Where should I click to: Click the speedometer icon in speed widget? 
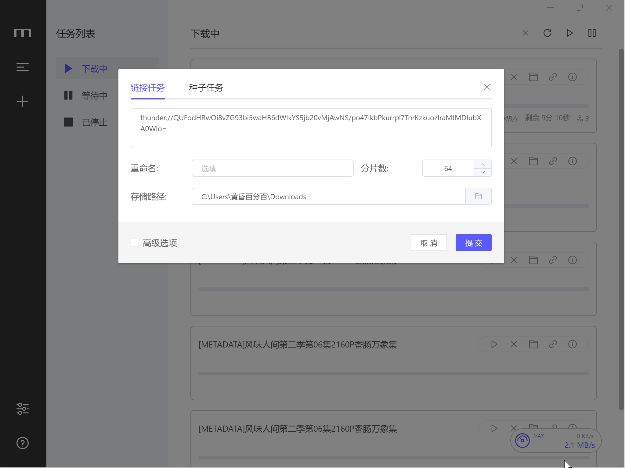pyautogui.click(x=522, y=440)
